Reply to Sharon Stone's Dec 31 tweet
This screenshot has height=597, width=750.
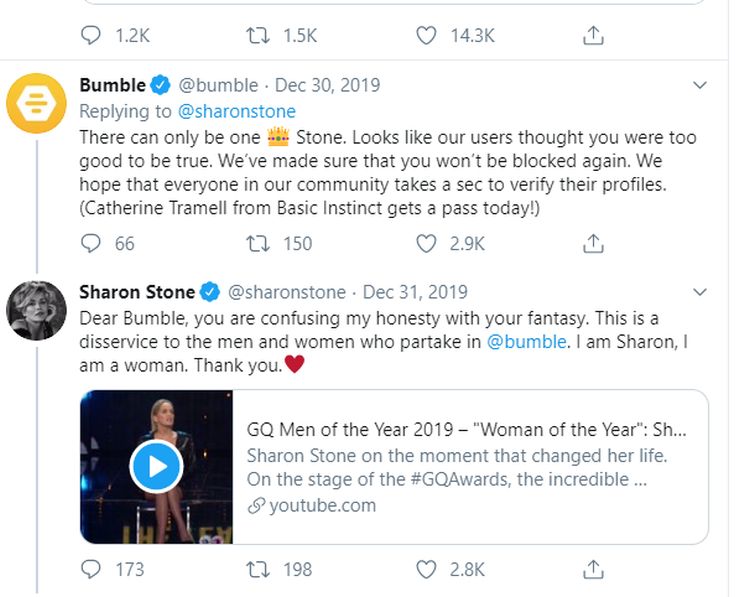(91, 569)
